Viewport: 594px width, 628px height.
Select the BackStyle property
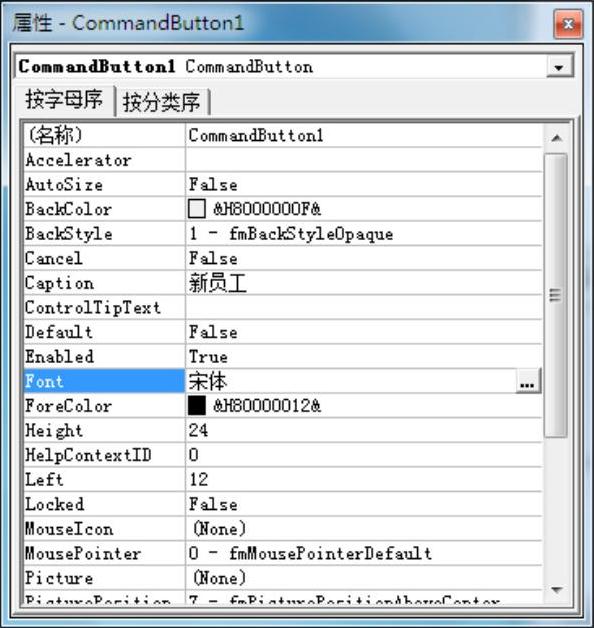tap(104, 233)
